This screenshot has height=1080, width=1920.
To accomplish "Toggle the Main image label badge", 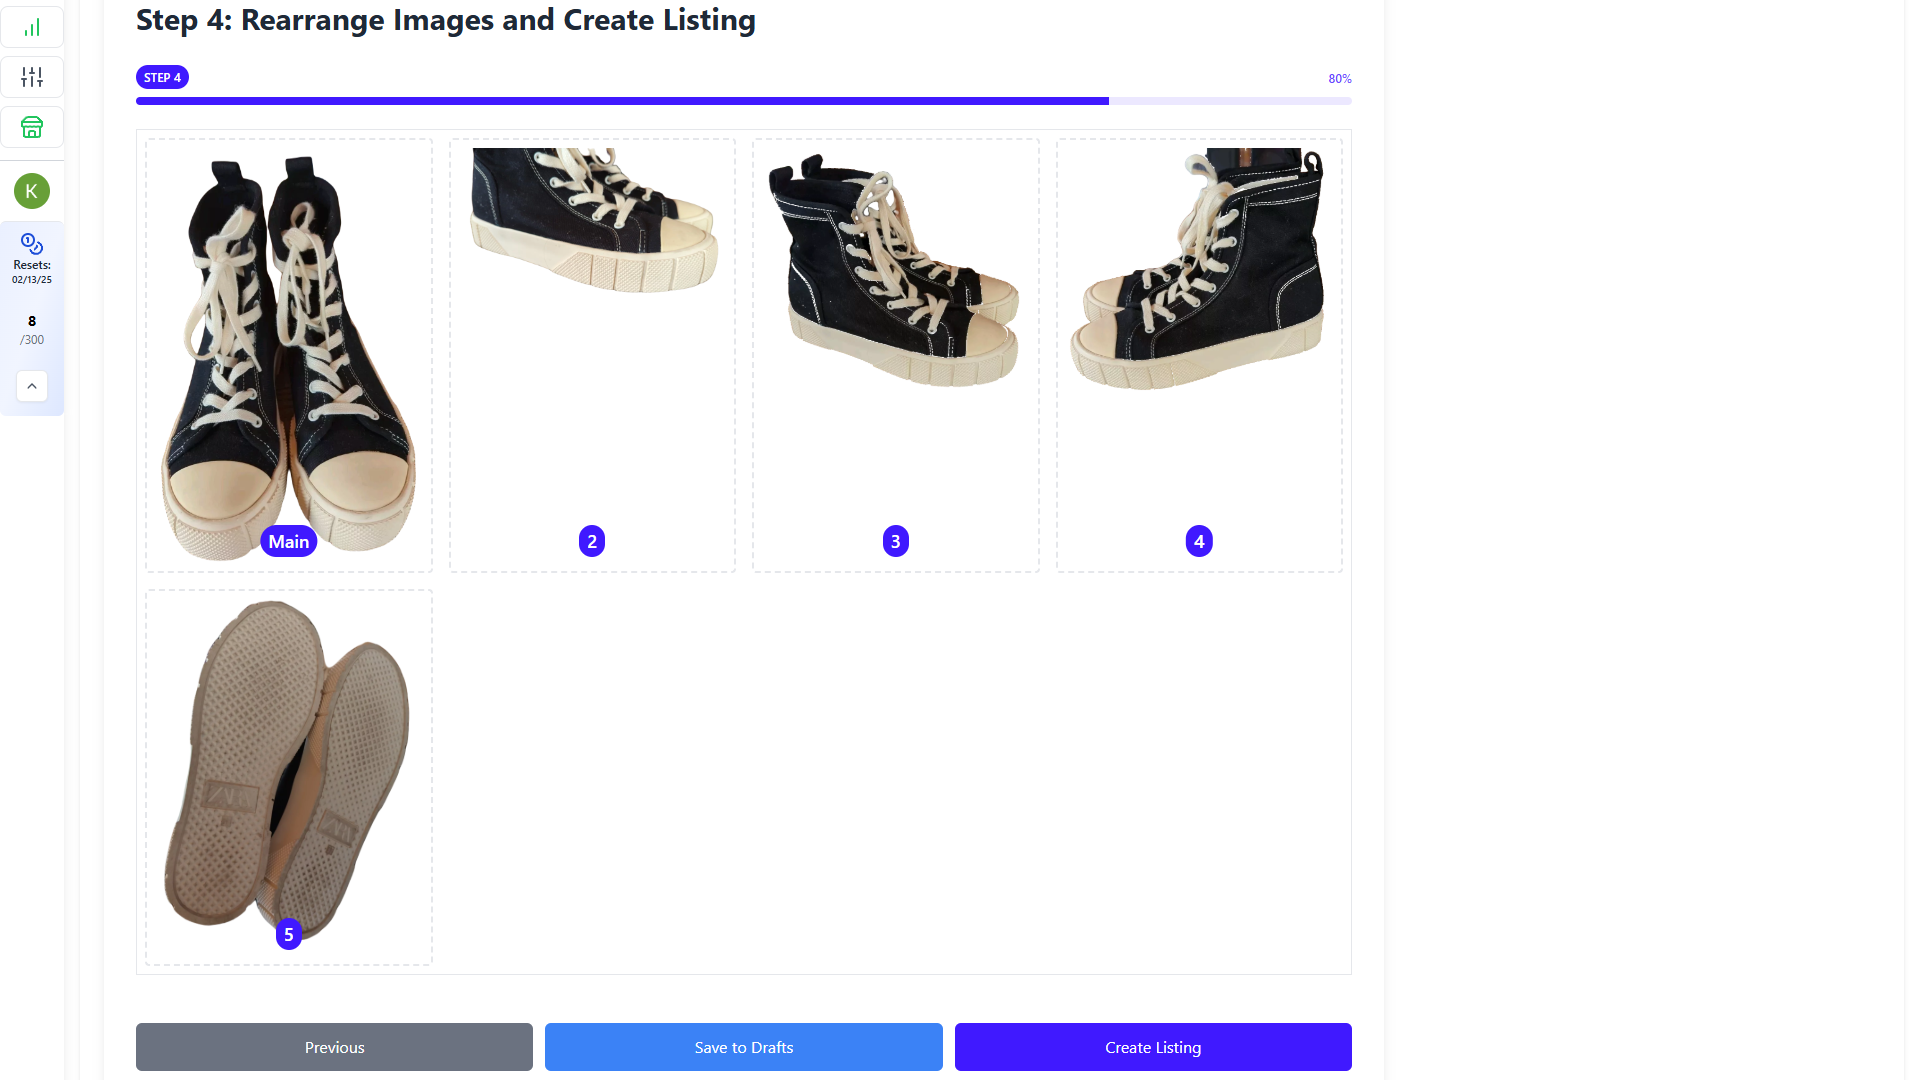I will point(287,541).
